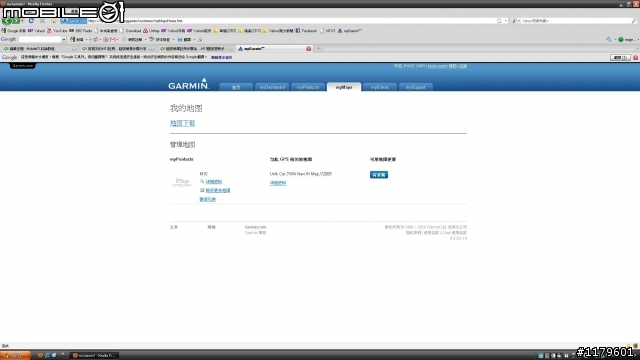Open the Yahoo! bookmark next to Google
The height and width of the screenshot is (360, 640).
pos(36,31)
